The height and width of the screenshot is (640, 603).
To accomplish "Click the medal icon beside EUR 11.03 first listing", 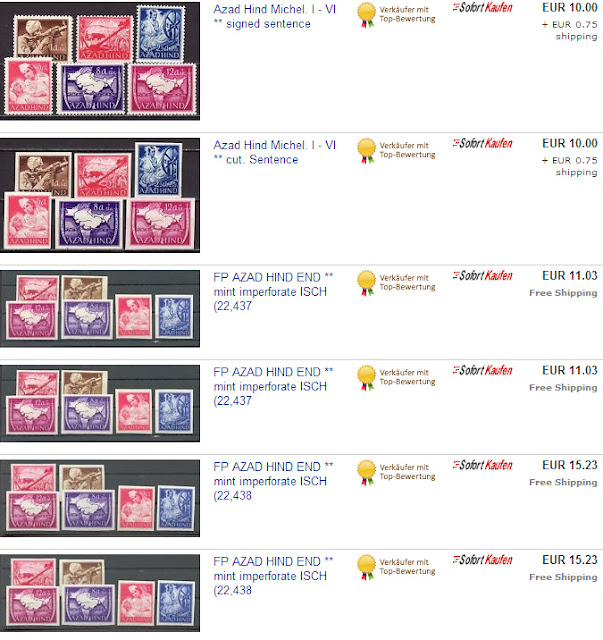I will click(x=366, y=283).
